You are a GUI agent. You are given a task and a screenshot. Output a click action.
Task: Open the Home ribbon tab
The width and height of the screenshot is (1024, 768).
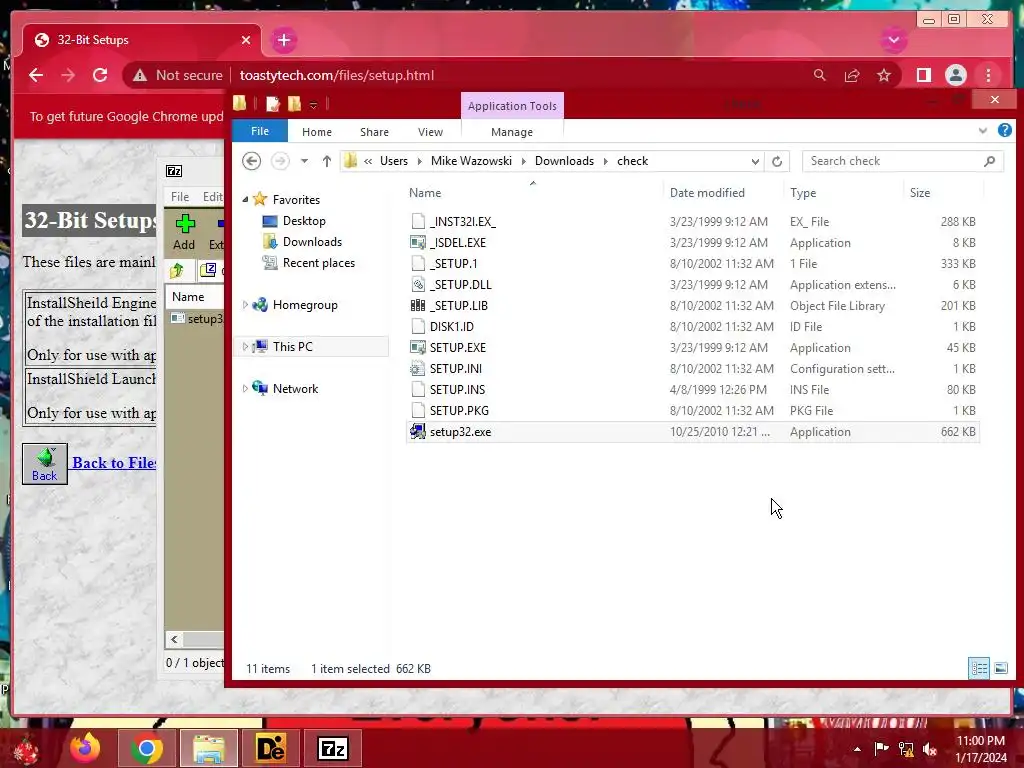(317, 132)
